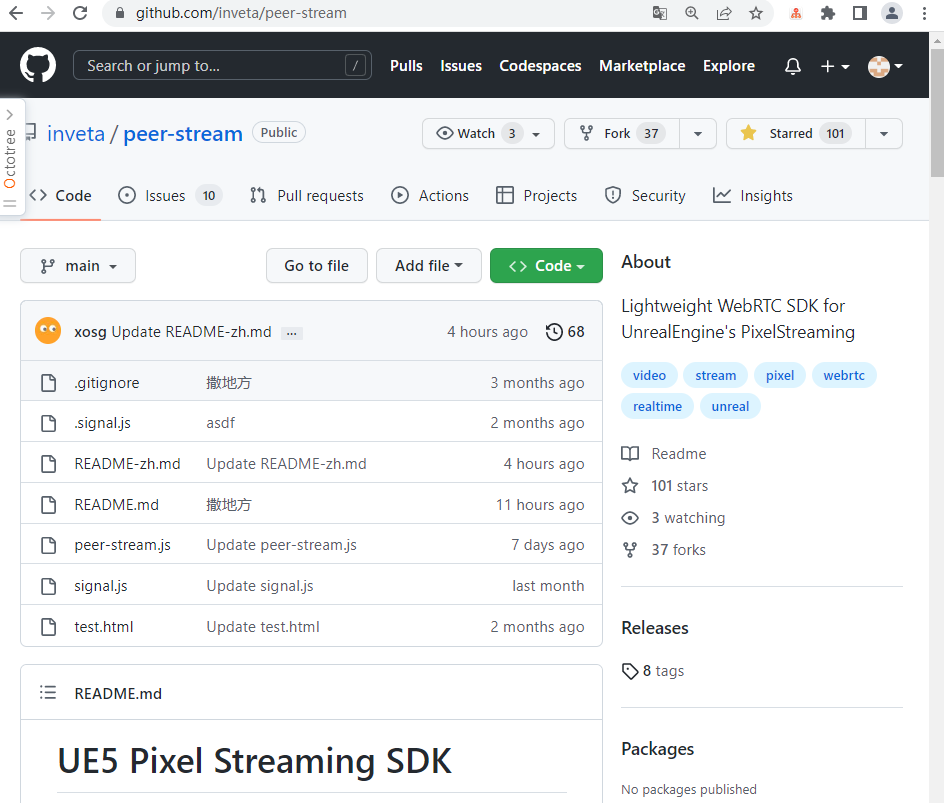Bookmark the page with the address bar star

[x=756, y=14]
